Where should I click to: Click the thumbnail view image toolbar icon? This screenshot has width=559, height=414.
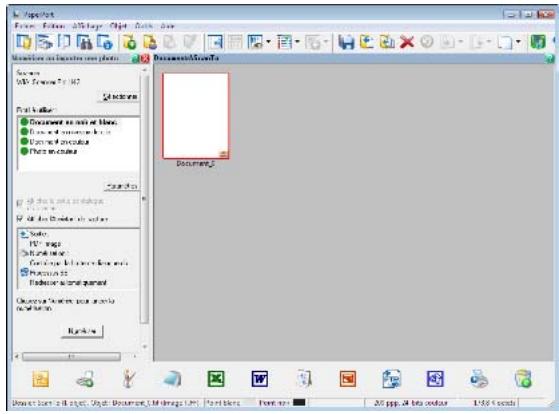[256, 42]
